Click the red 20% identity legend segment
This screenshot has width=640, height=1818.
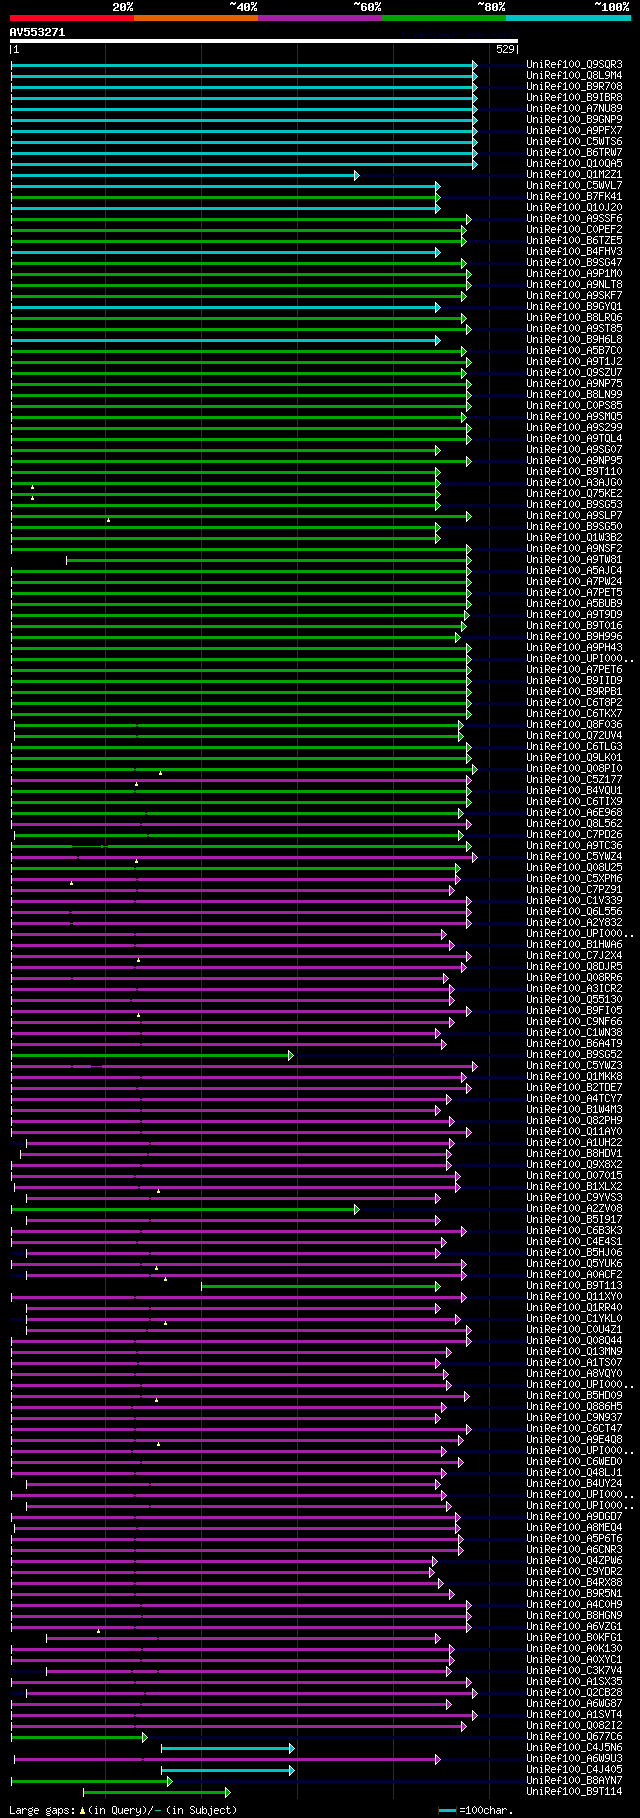click(x=72, y=18)
